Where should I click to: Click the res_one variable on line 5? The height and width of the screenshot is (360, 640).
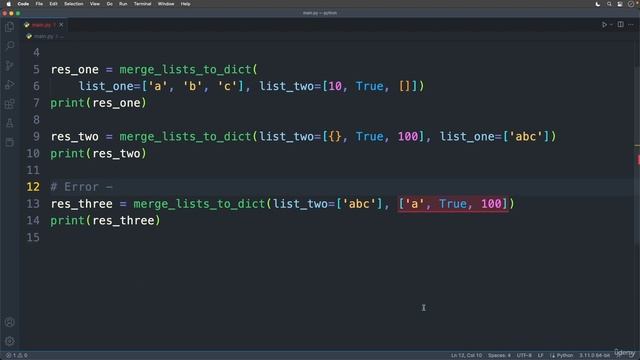point(75,70)
